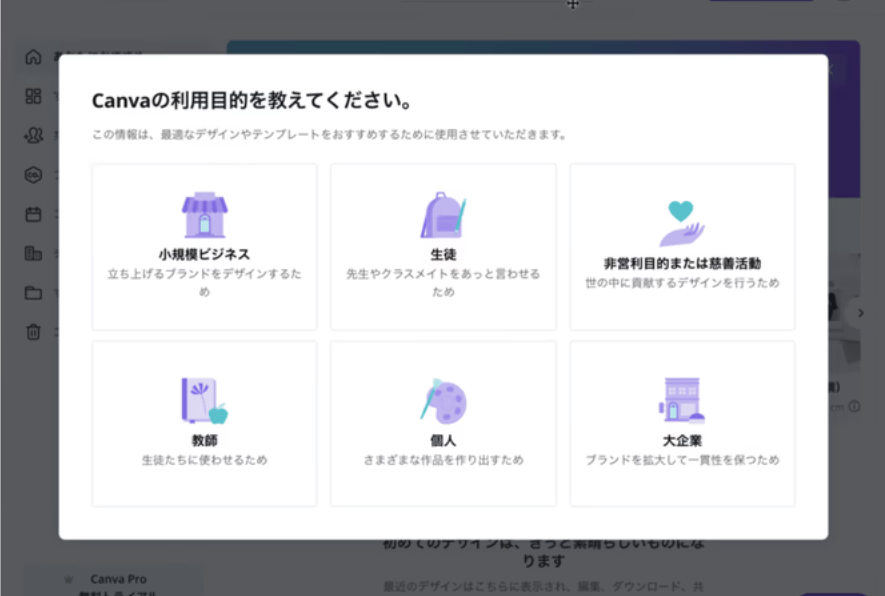This screenshot has width=885, height=596.
Task: Open Home from the sidebar house icon
Action: tap(33, 57)
